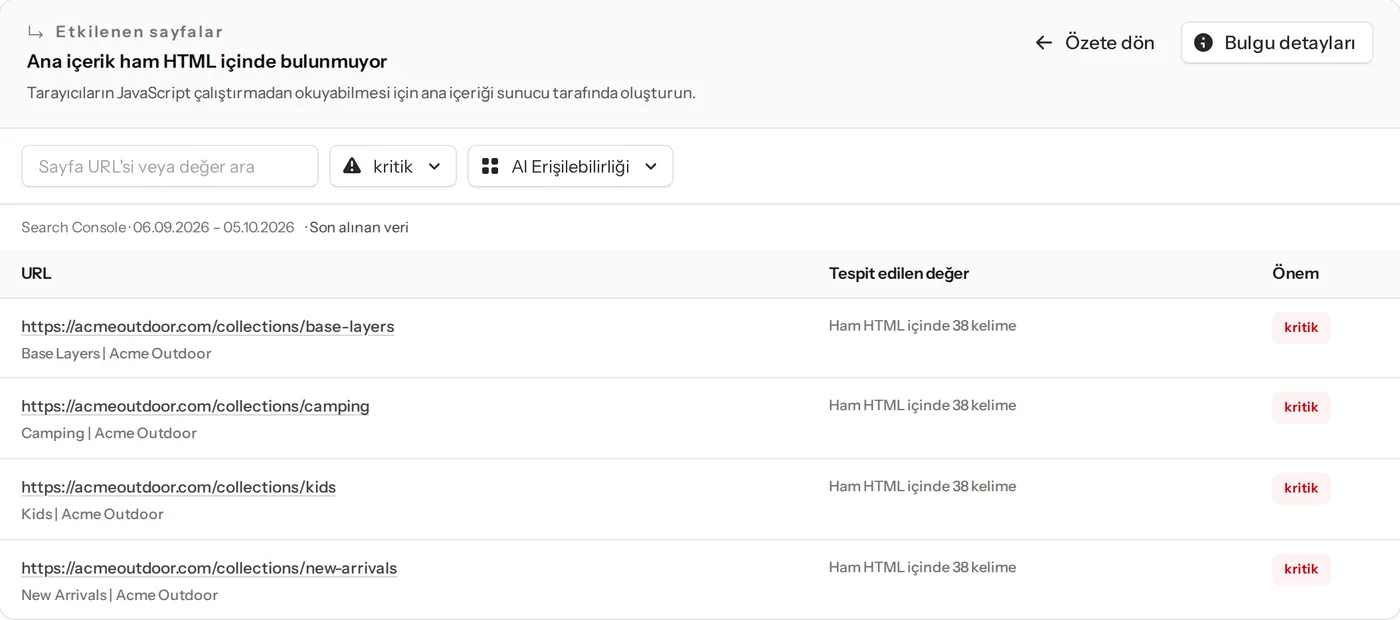Click the kritik badge in camping row

(x=1301, y=407)
